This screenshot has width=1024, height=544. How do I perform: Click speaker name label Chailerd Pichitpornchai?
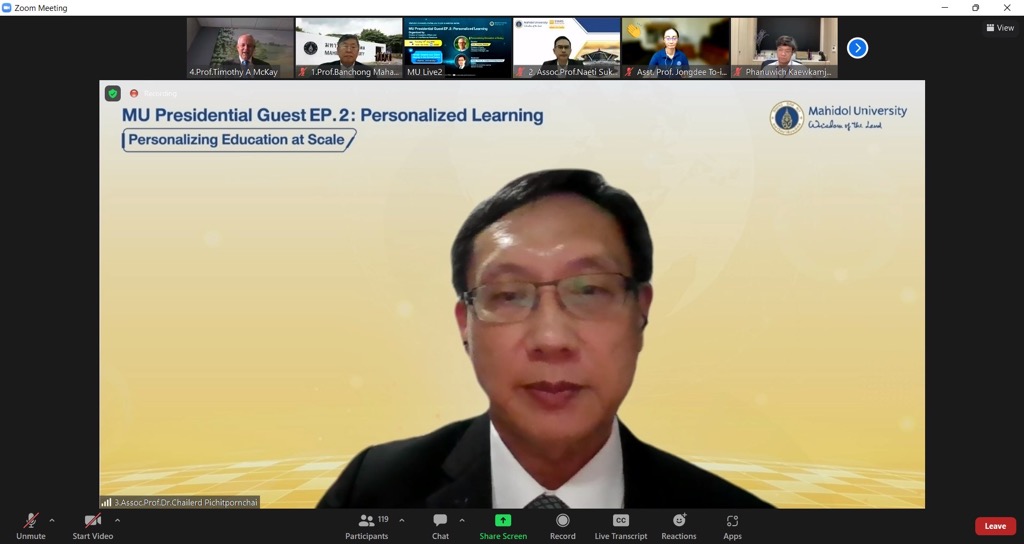(x=186, y=502)
